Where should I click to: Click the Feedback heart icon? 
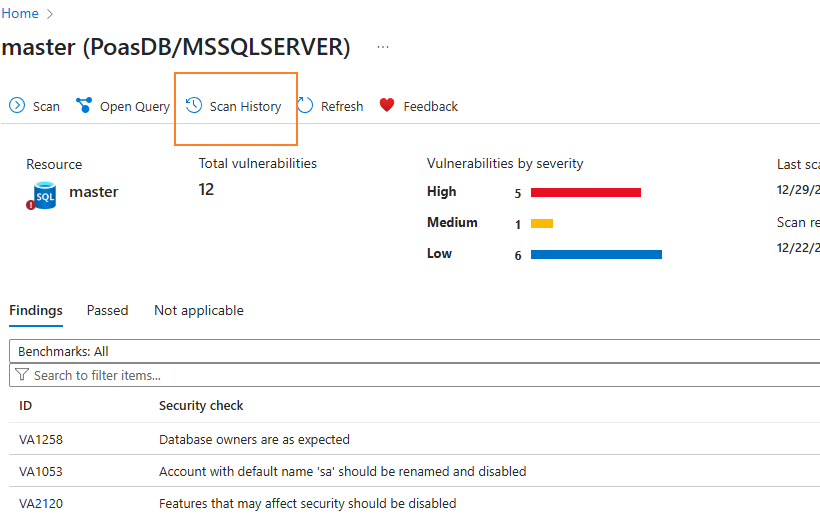point(387,105)
